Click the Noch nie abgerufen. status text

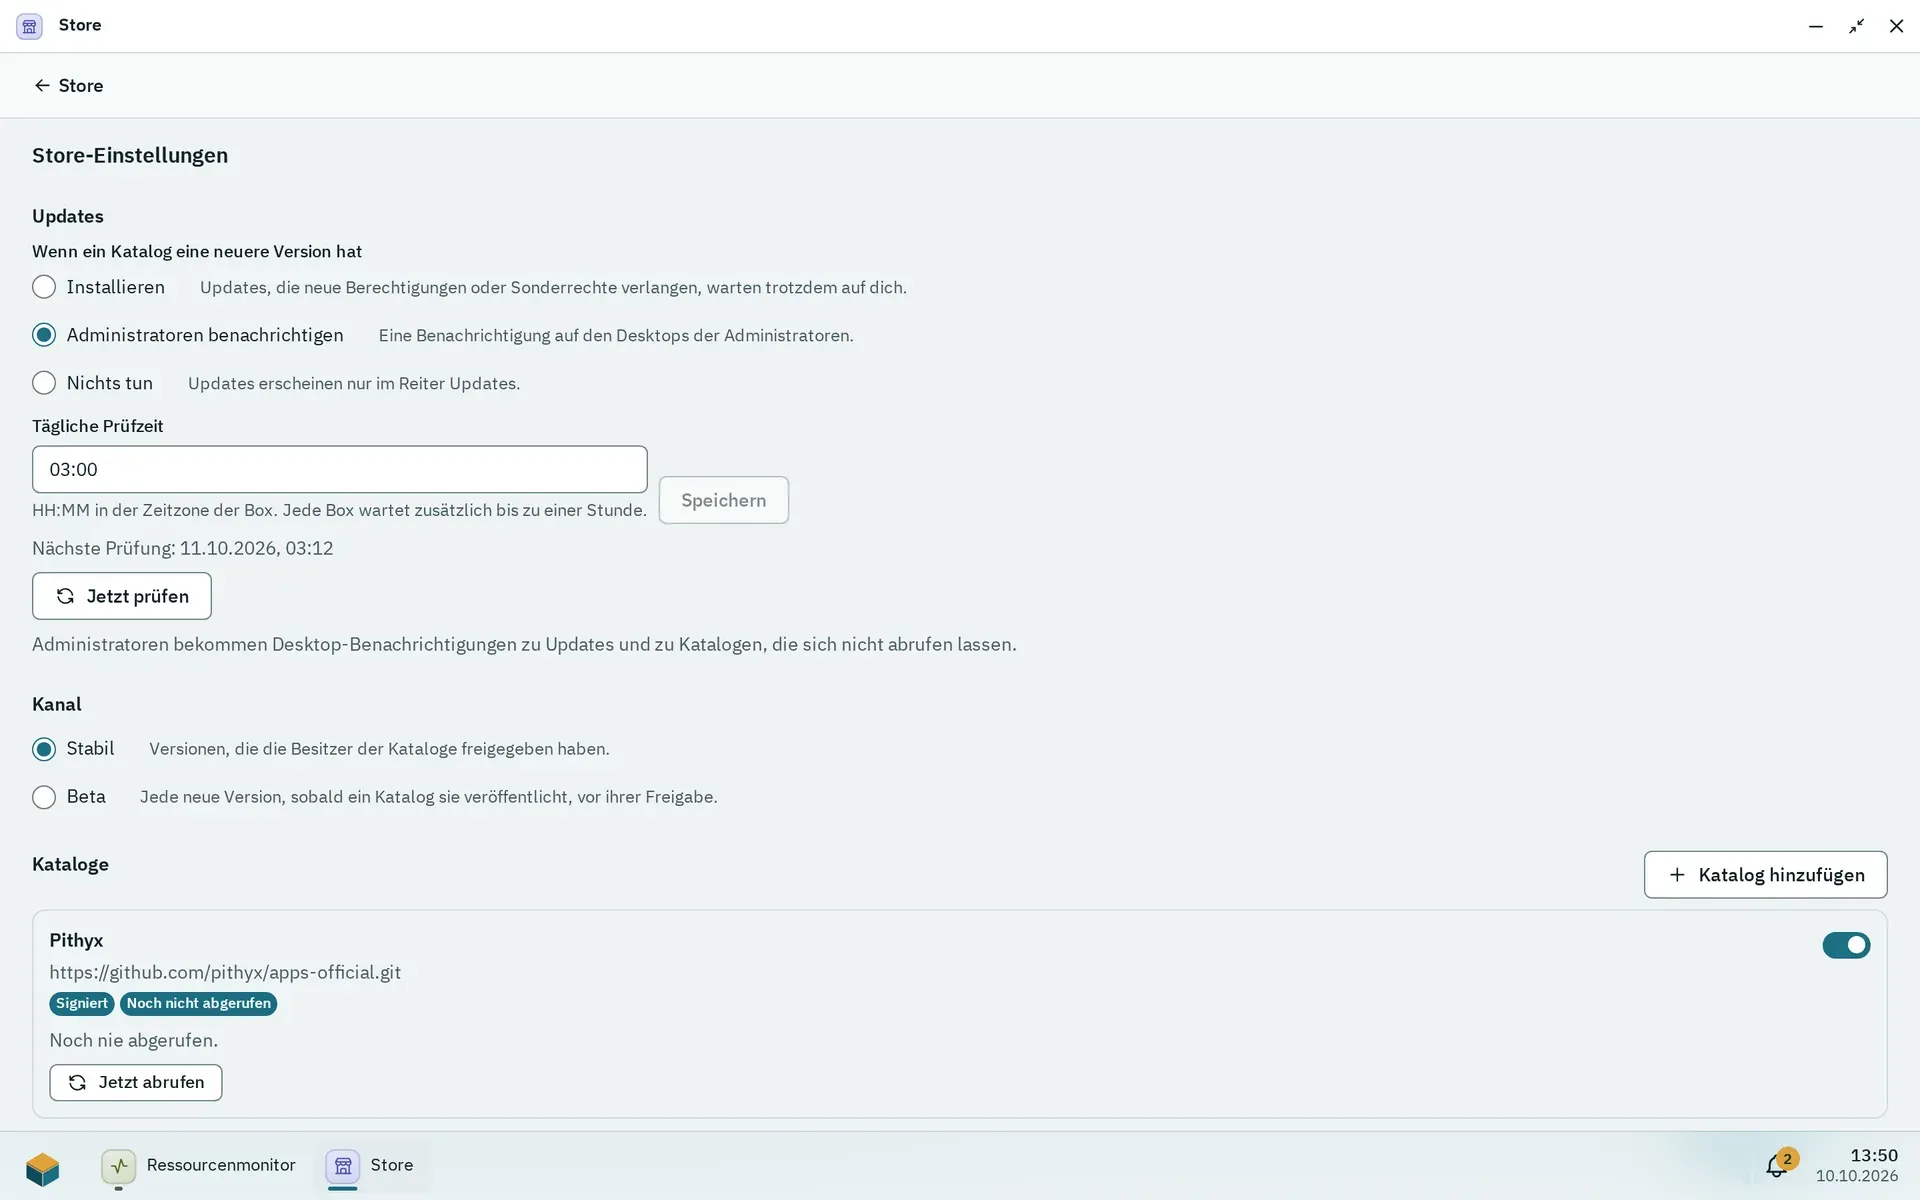pos(134,1041)
